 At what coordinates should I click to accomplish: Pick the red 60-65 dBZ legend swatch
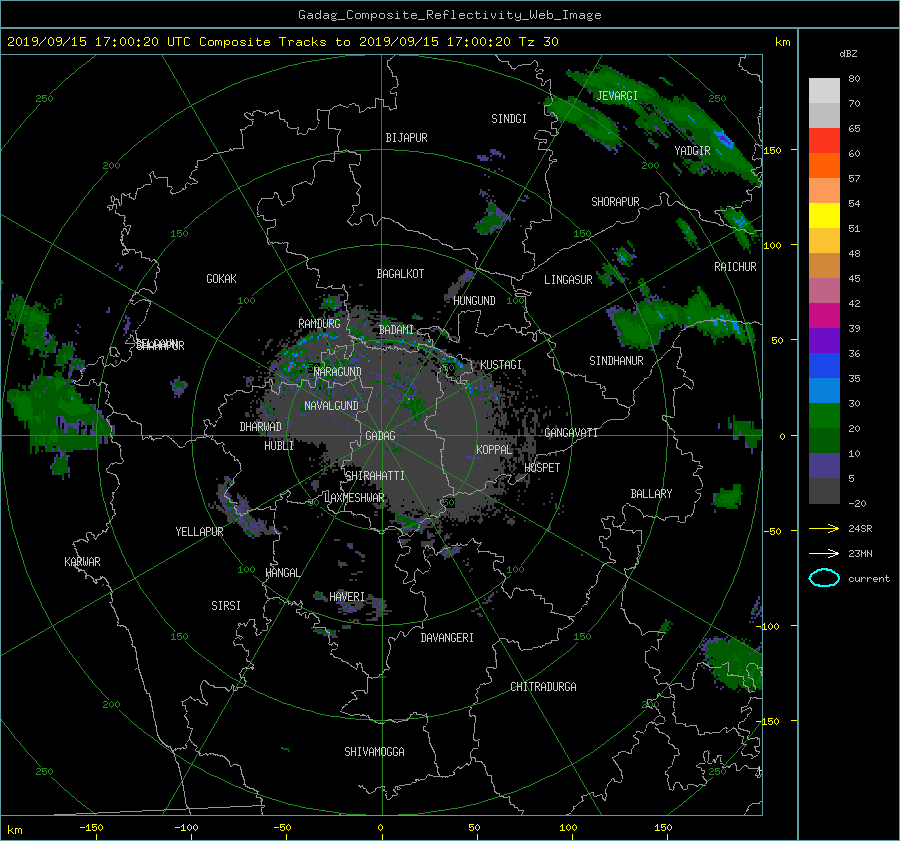click(x=824, y=141)
